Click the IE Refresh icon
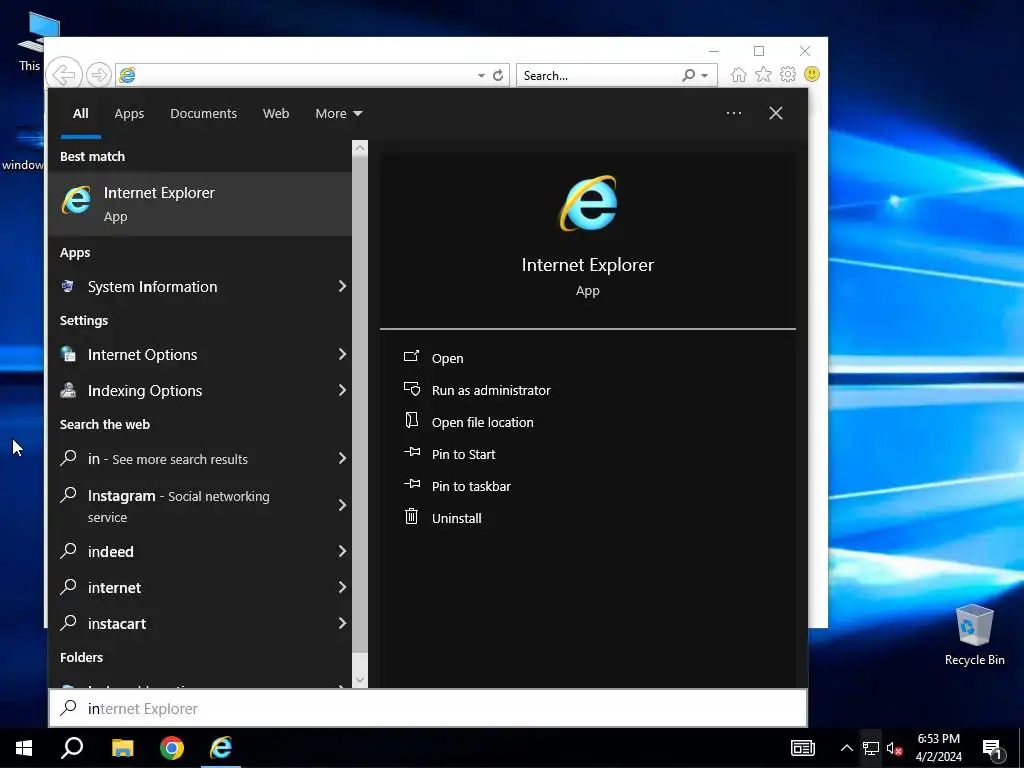The height and width of the screenshot is (768, 1024). [498, 75]
